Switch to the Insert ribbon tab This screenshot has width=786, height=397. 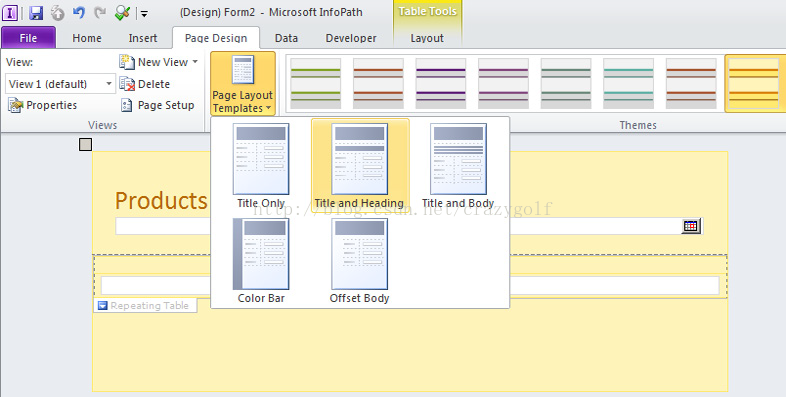pyautogui.click(x=143, y=38)
